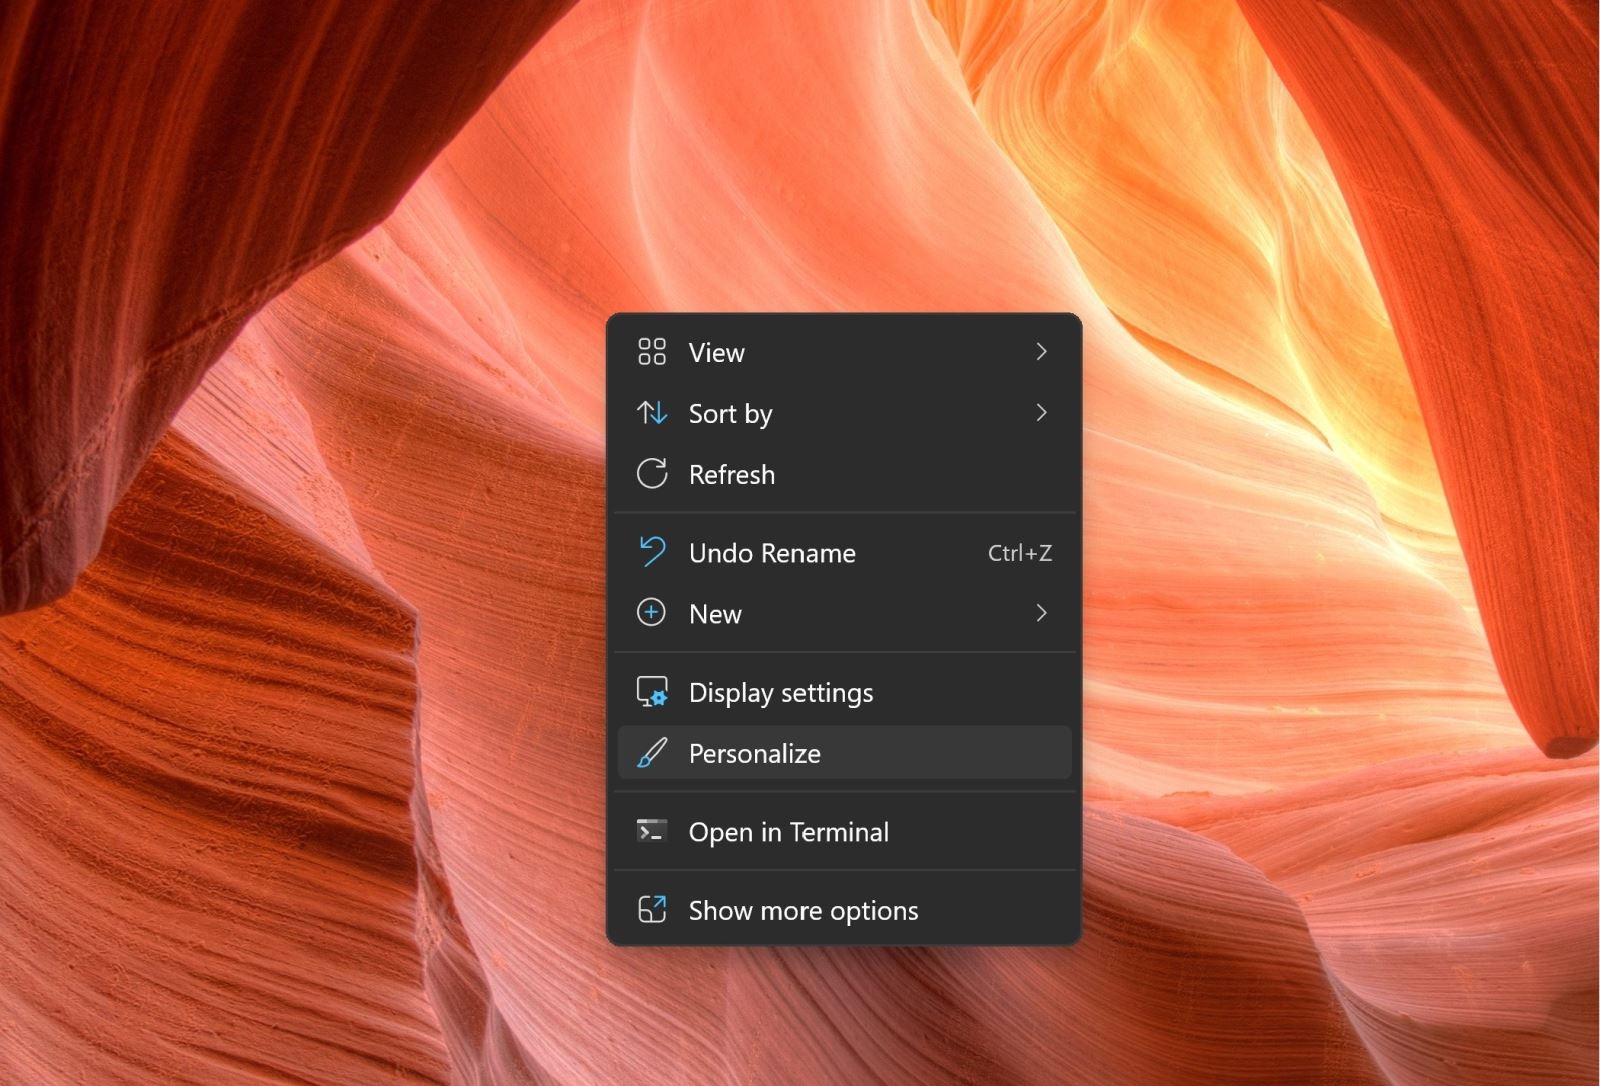Click the Undo Rename arrow icon
Screen dimensions: 1600x1086
coord(652,552)
